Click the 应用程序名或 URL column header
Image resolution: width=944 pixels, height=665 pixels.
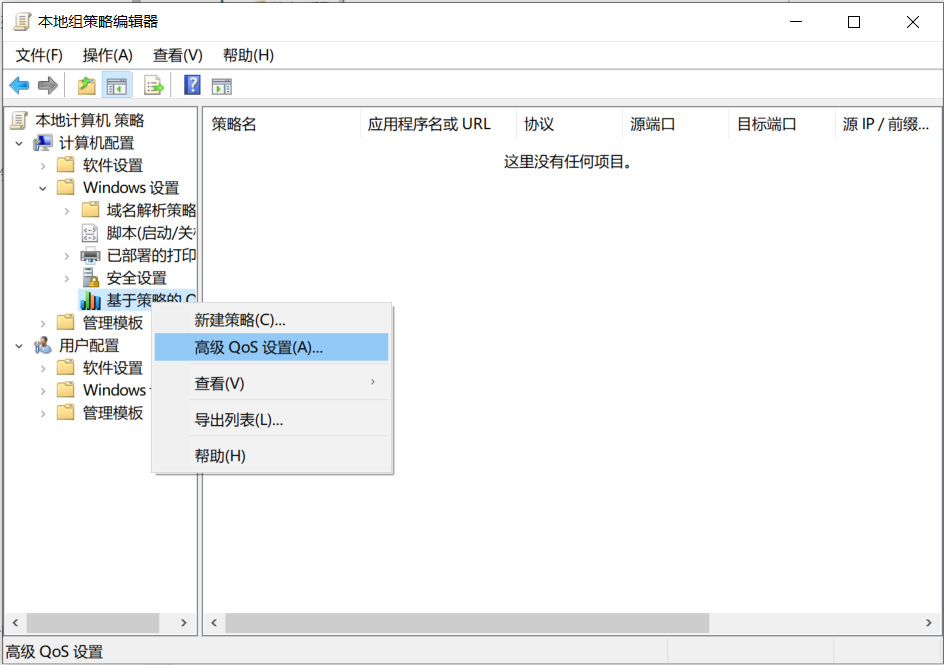point(438,124)
